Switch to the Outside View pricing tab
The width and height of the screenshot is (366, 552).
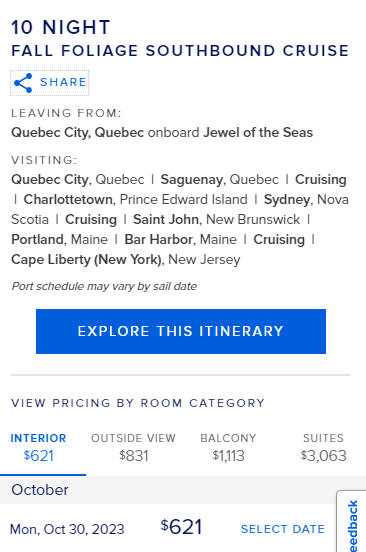(x=133, y=448)
